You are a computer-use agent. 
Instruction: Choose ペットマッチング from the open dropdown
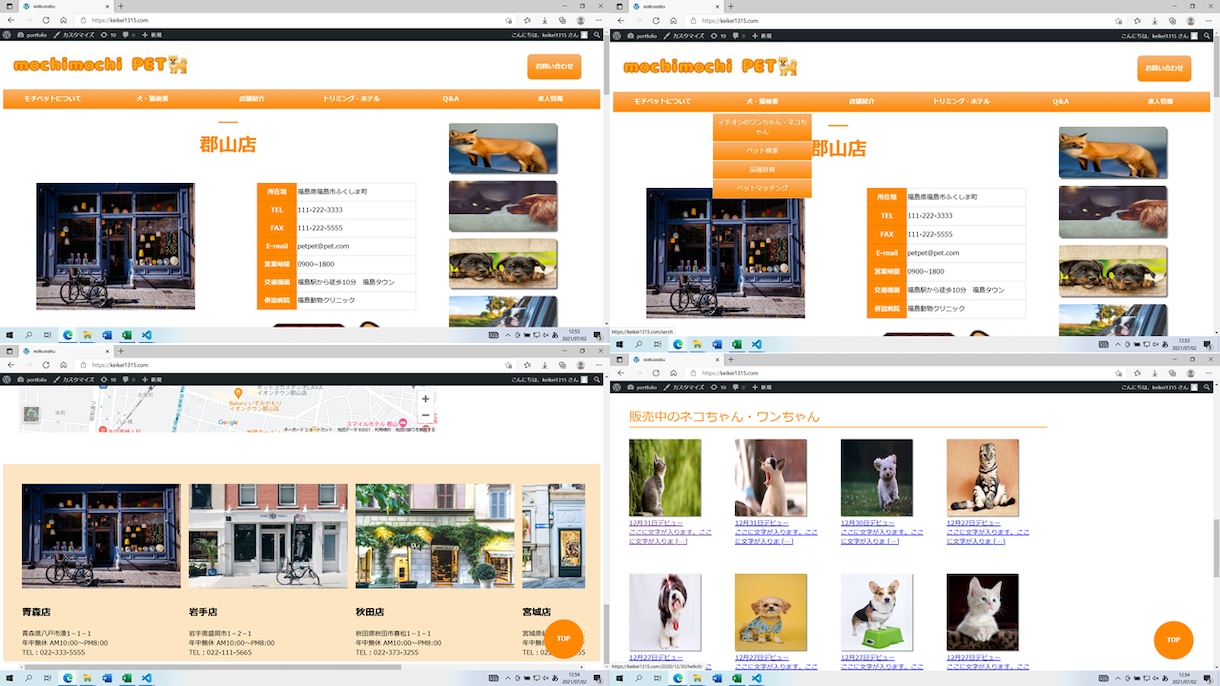click(x=762, y=188)
